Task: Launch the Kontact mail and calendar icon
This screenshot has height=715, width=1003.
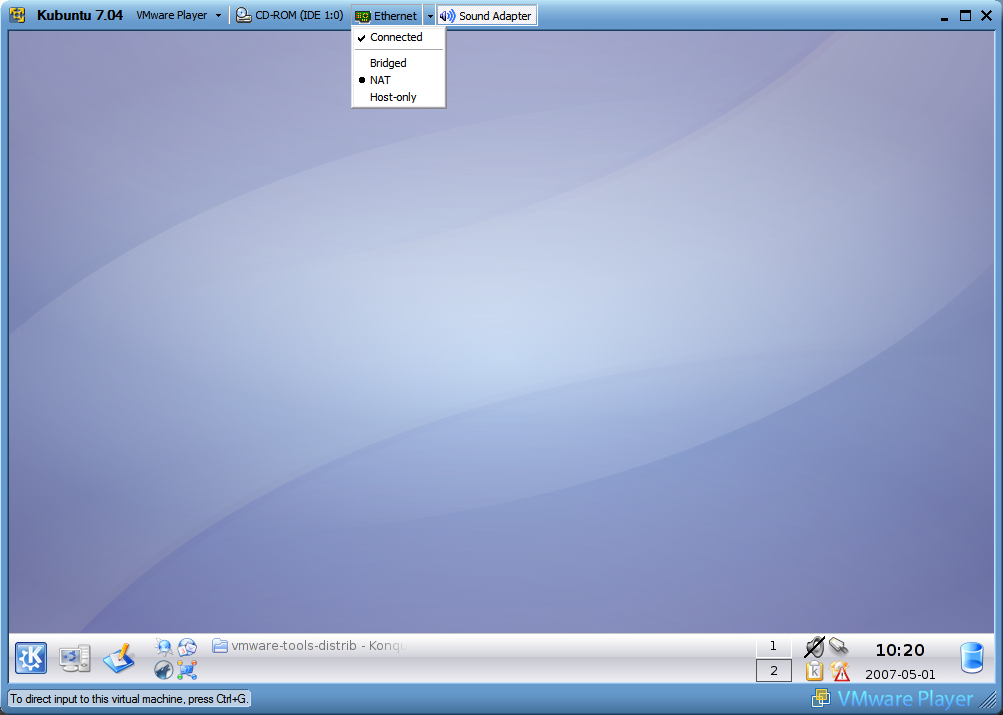Action: click(187, 647)
